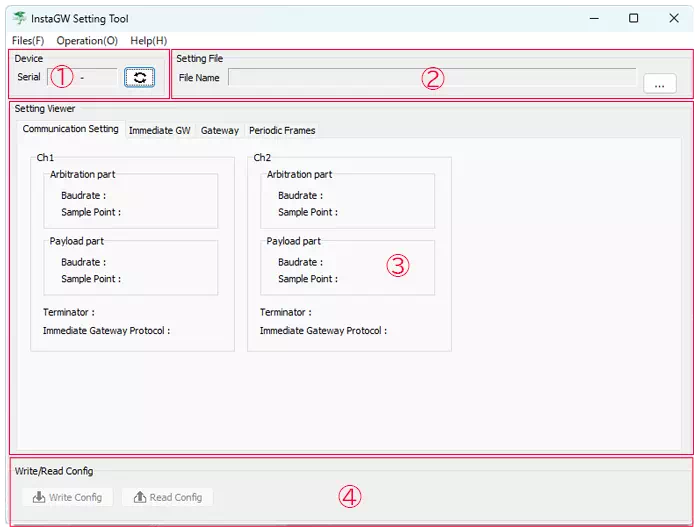Close the InstaGW Setting Tool window
Image resolution: width=700 pixels, height=532 pixels.
tap(674, 18)
